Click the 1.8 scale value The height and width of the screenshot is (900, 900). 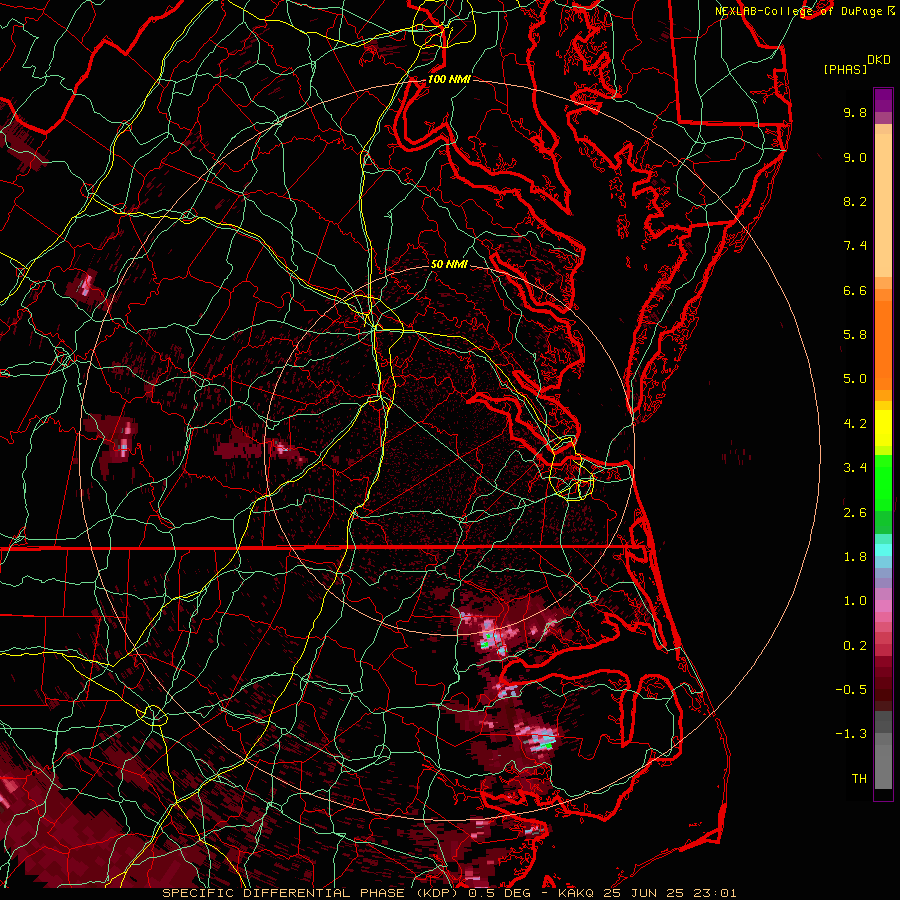(x=855, y=557)
